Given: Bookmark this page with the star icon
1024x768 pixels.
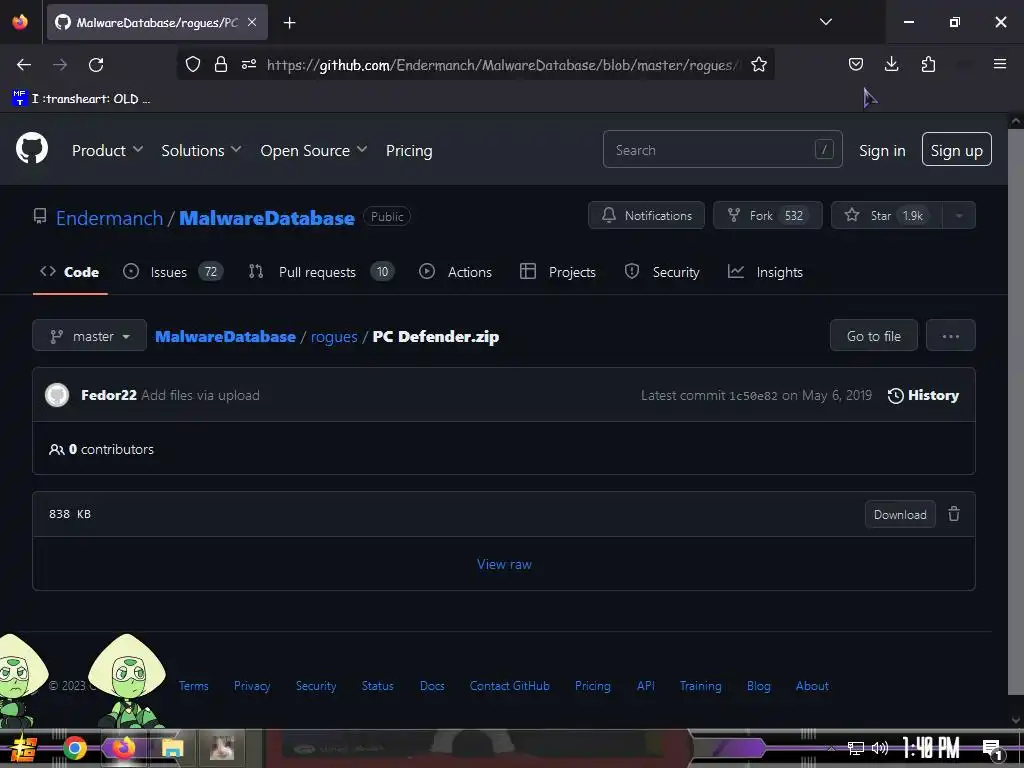Looking at the screenshot, I should [758, 64].
